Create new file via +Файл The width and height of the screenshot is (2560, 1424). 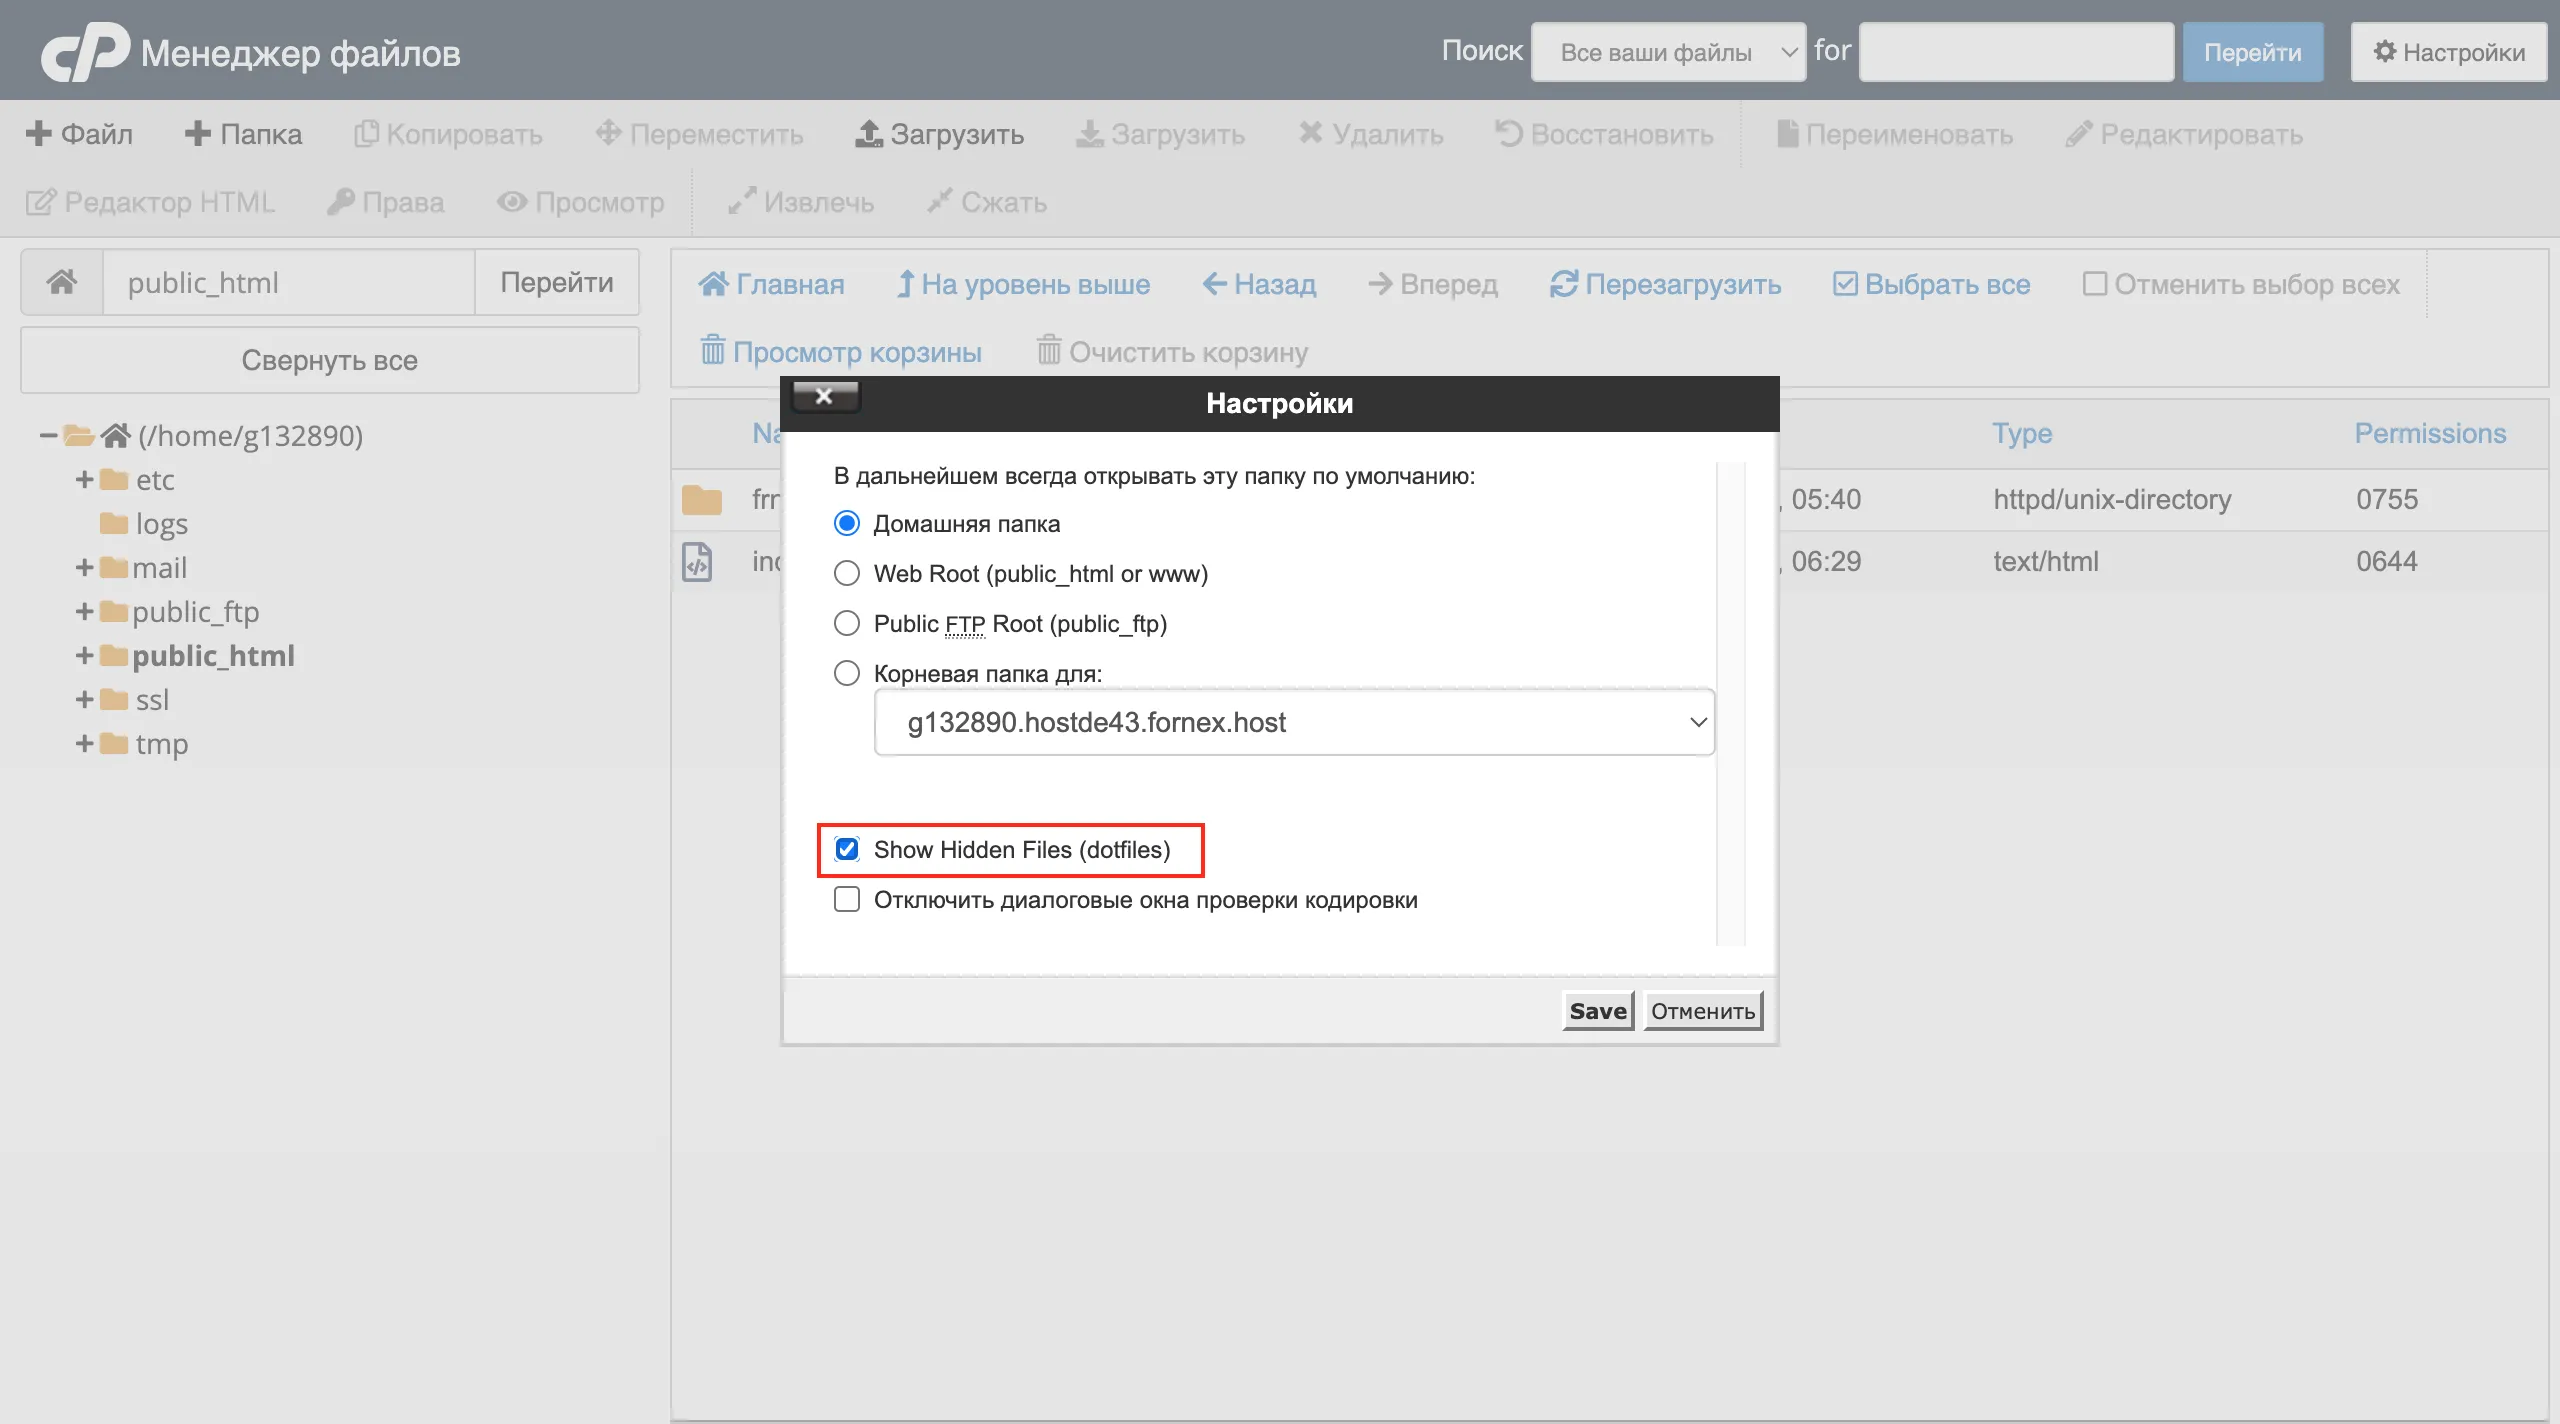coord(79,134)
